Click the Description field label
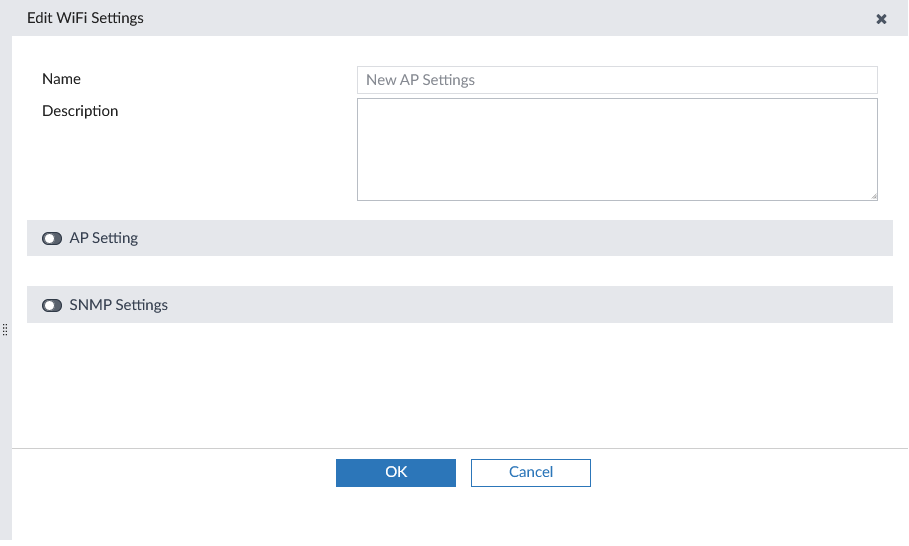The width and height of the screenshot is (909, 546). 80,111
